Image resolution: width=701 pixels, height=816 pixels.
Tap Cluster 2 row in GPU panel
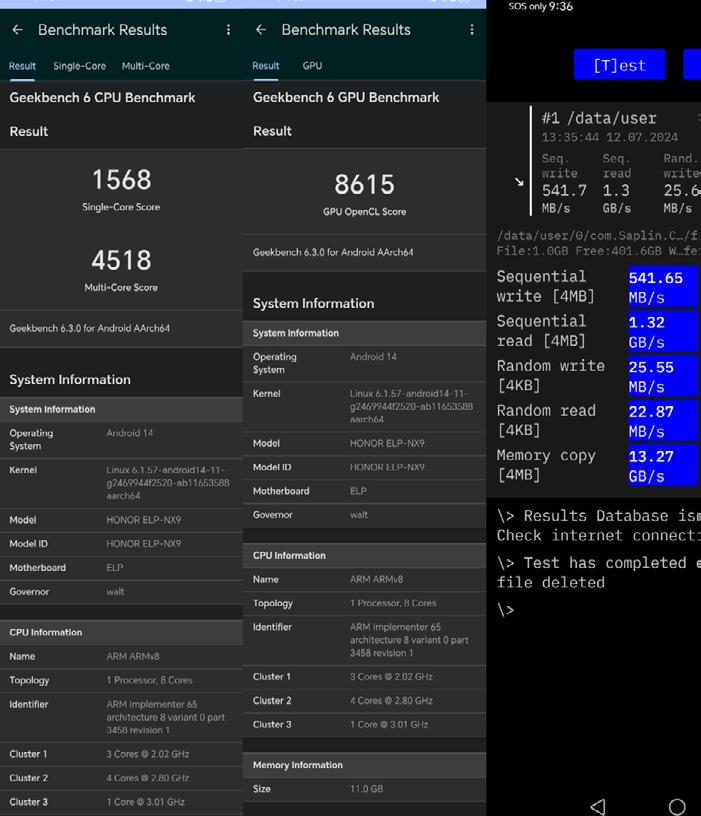pyautogui.click(x=364, y=700)
